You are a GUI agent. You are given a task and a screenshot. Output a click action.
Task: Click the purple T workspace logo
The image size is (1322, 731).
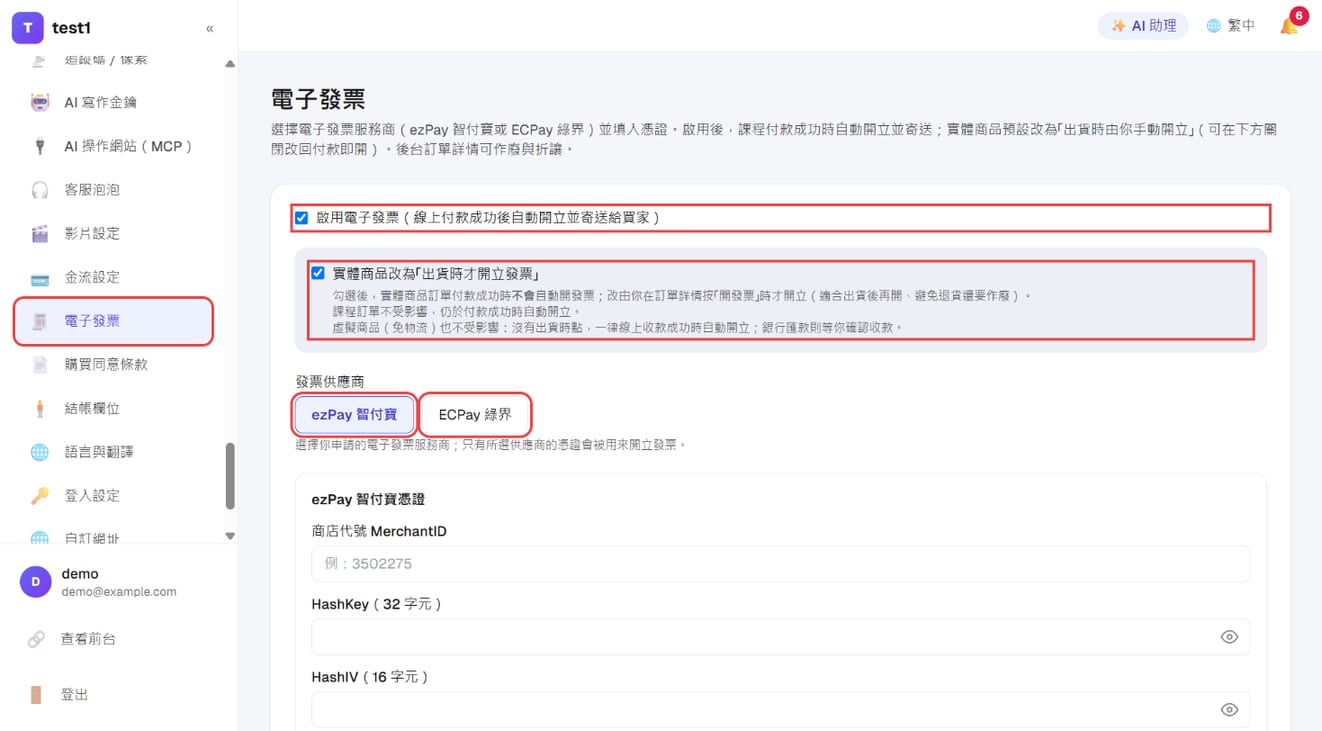[28, 28]
